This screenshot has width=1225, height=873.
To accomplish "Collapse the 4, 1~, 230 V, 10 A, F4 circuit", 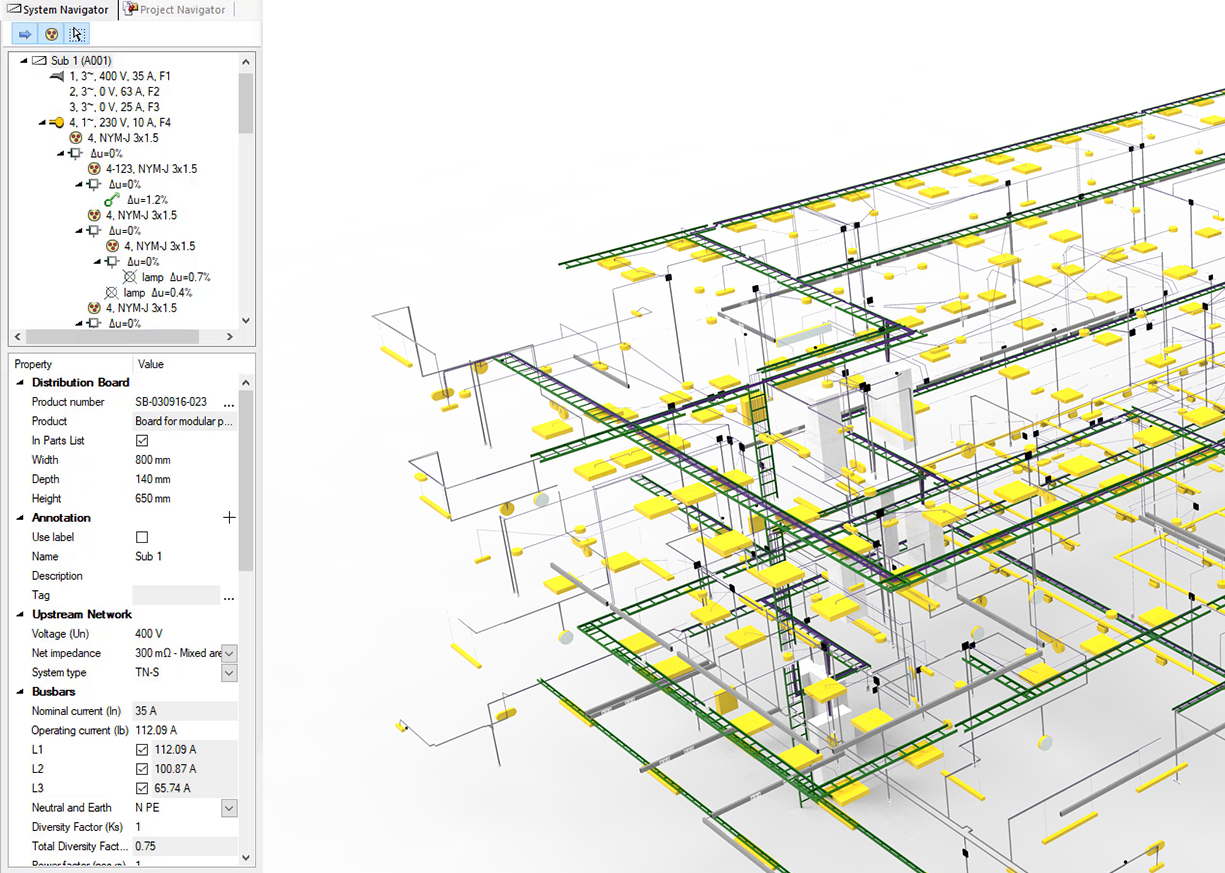I will [x=42, y=123].
